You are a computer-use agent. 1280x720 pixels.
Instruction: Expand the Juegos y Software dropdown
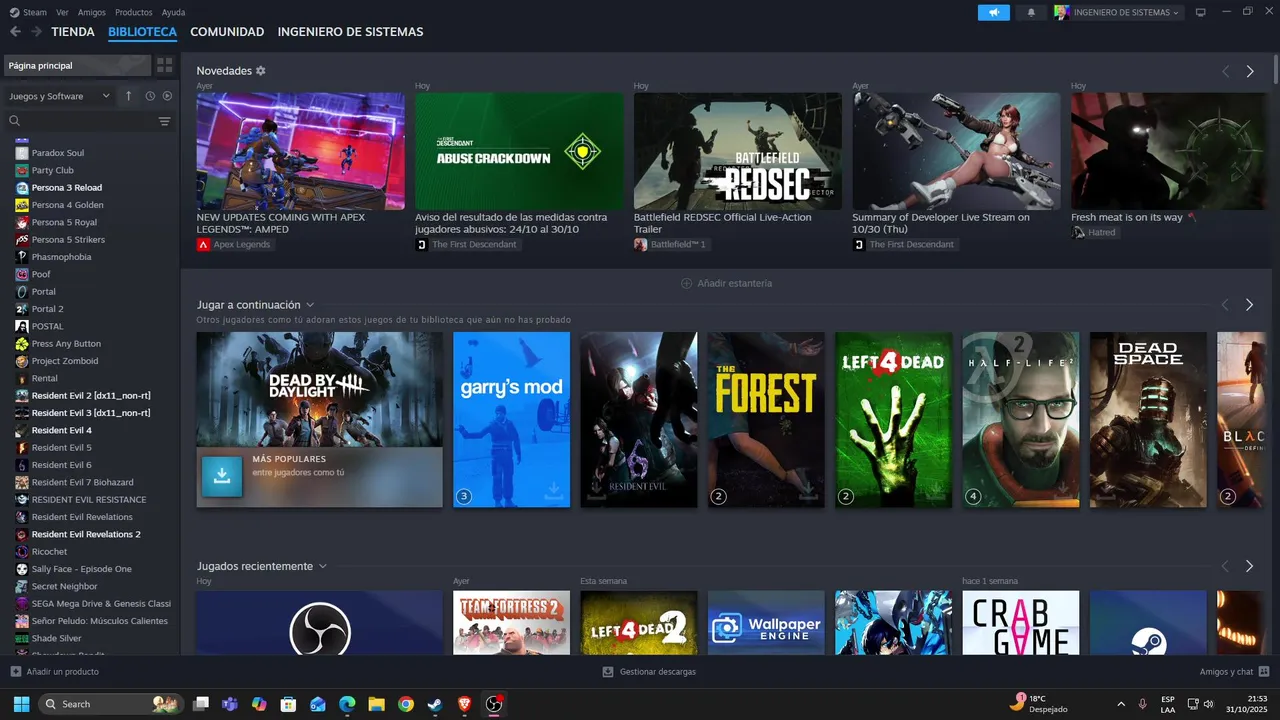point(60,96)
